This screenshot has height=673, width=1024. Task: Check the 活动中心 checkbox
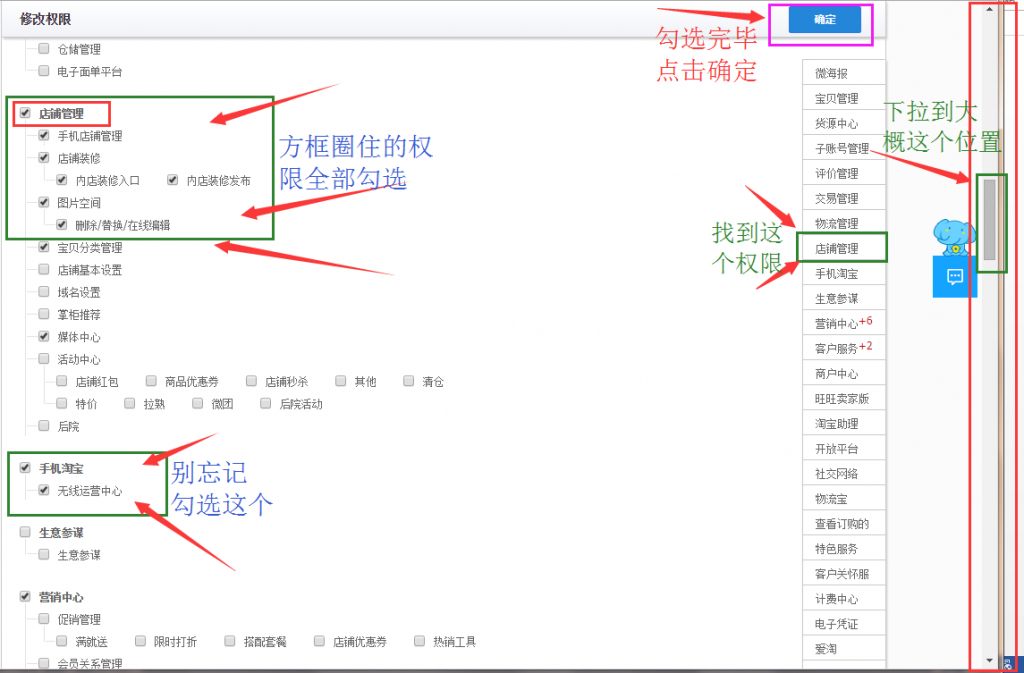click(44, 358)
